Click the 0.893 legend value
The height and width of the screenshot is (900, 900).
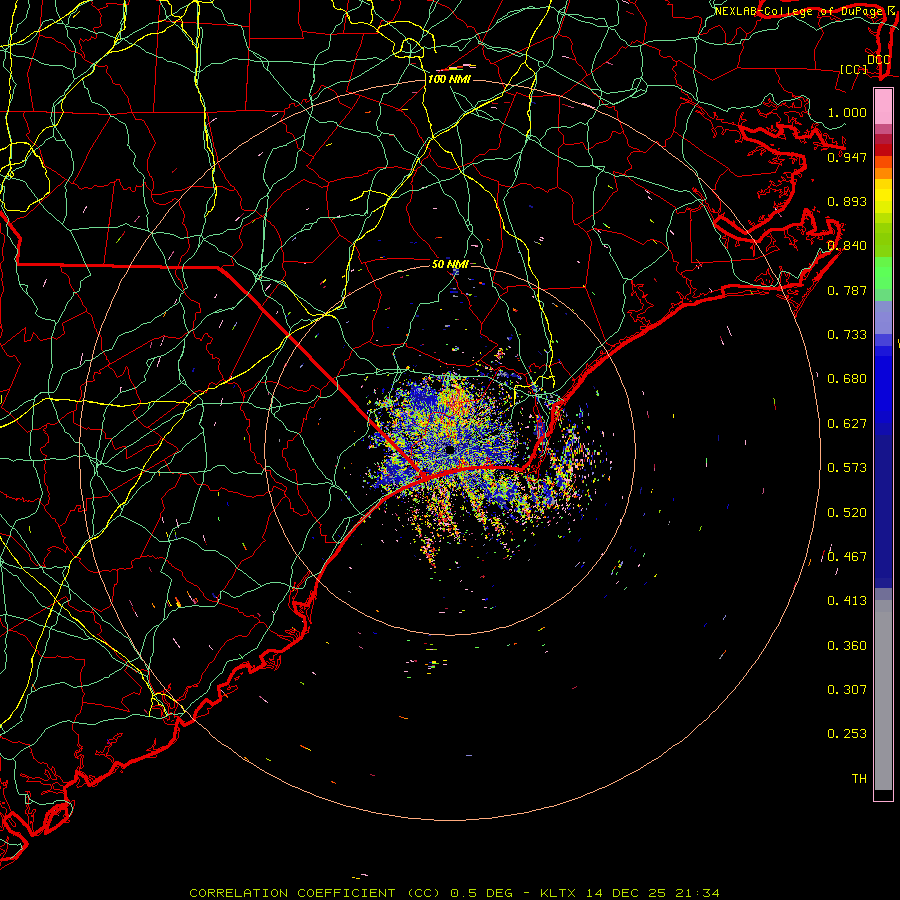click(847, 201)
